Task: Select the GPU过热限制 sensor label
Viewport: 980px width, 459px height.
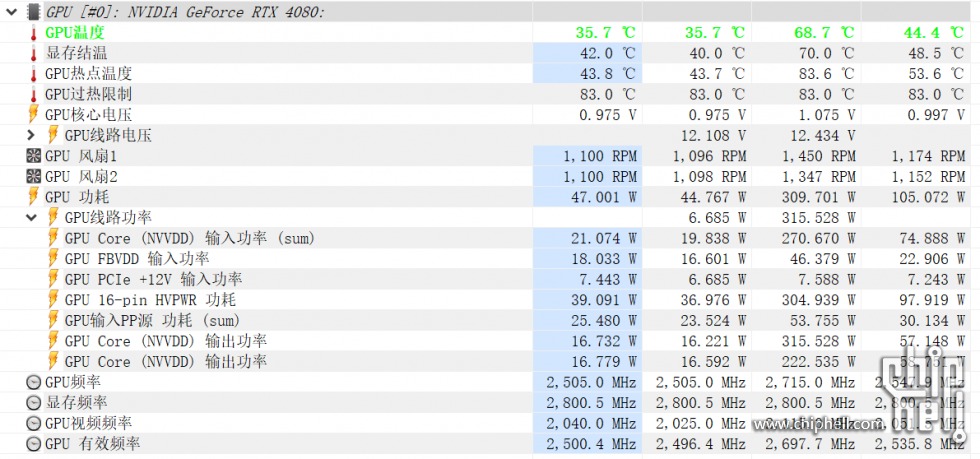Action: 88,94
